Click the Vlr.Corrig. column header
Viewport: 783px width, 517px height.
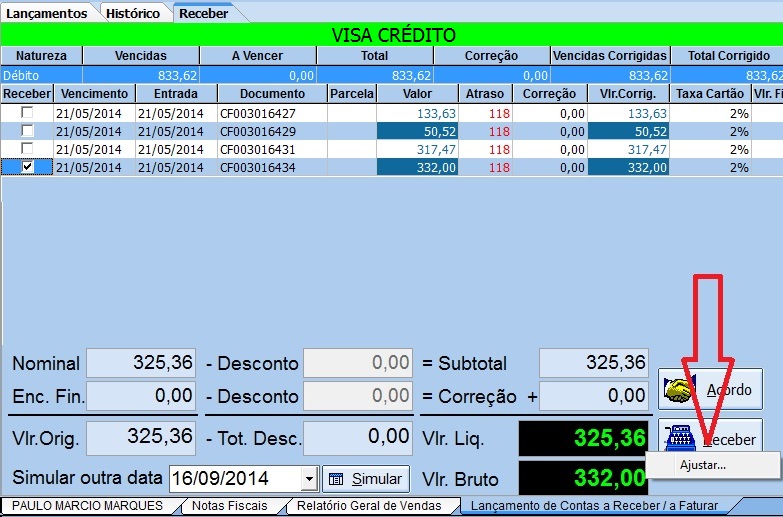click(628, 93)
